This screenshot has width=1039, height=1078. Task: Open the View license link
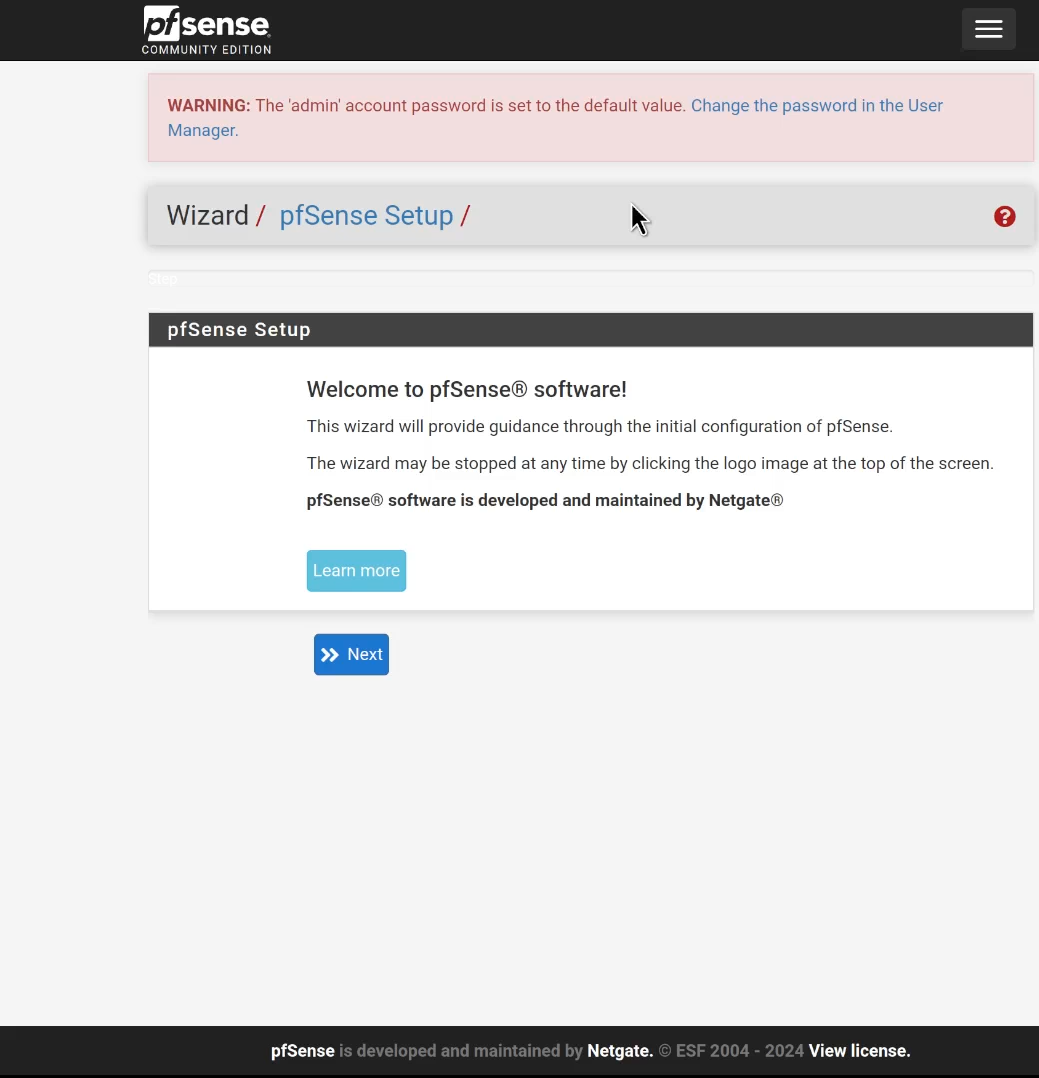pyautogui.click(x=859, y=1050)
